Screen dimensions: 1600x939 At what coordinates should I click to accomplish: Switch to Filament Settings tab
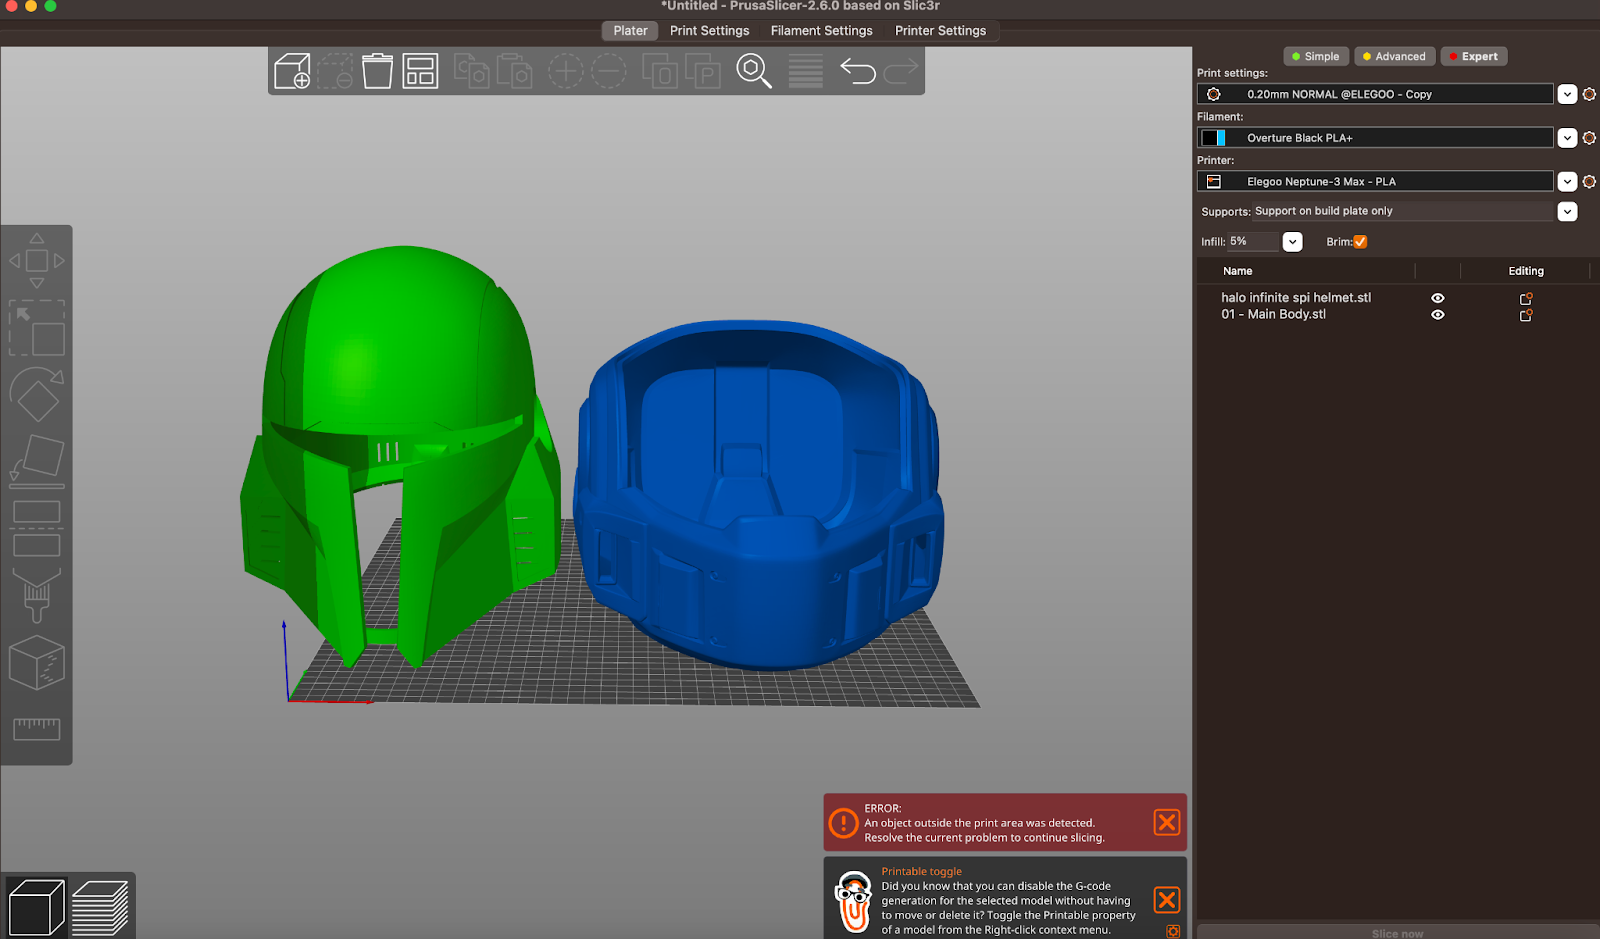click(821, 31)
